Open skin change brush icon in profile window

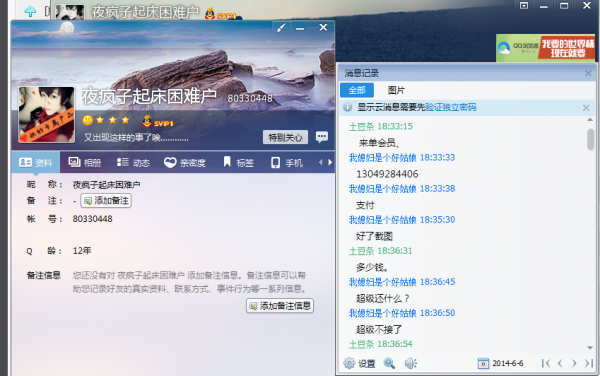tap(281, 28)
